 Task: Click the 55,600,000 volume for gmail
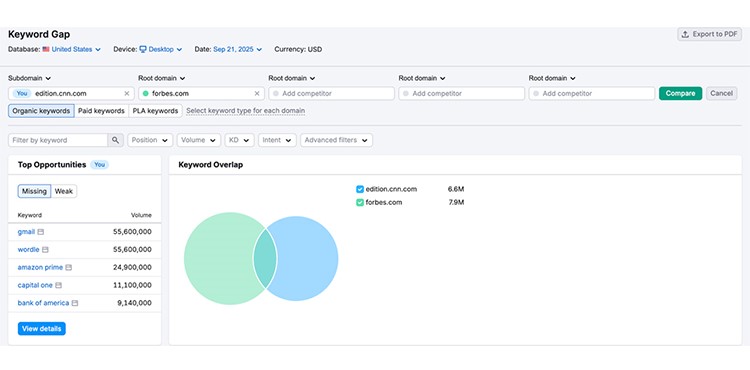tap(132, 232)
